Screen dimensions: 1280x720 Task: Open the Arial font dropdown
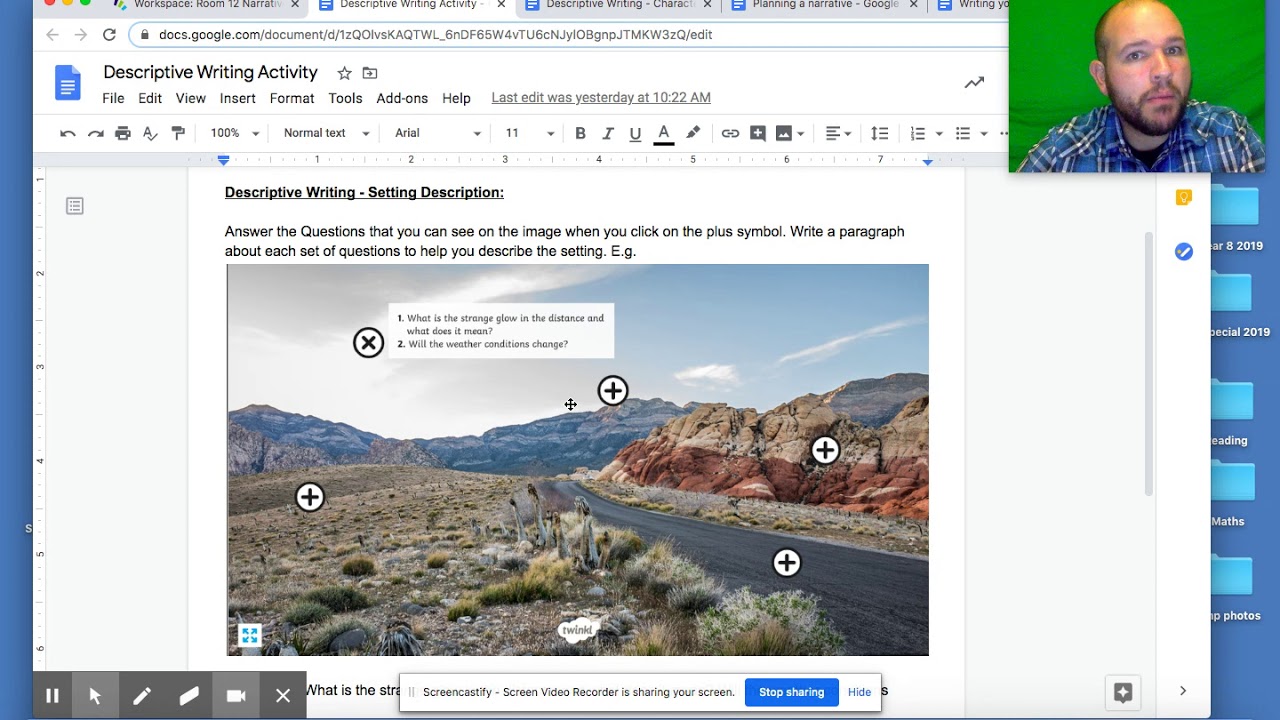[x=437, y=133]
